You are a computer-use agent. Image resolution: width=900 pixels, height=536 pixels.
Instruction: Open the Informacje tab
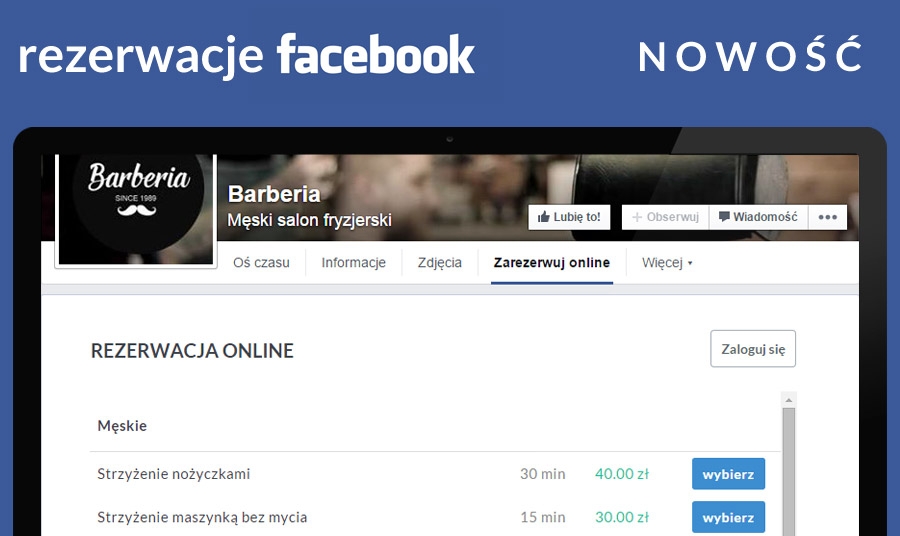354,263
